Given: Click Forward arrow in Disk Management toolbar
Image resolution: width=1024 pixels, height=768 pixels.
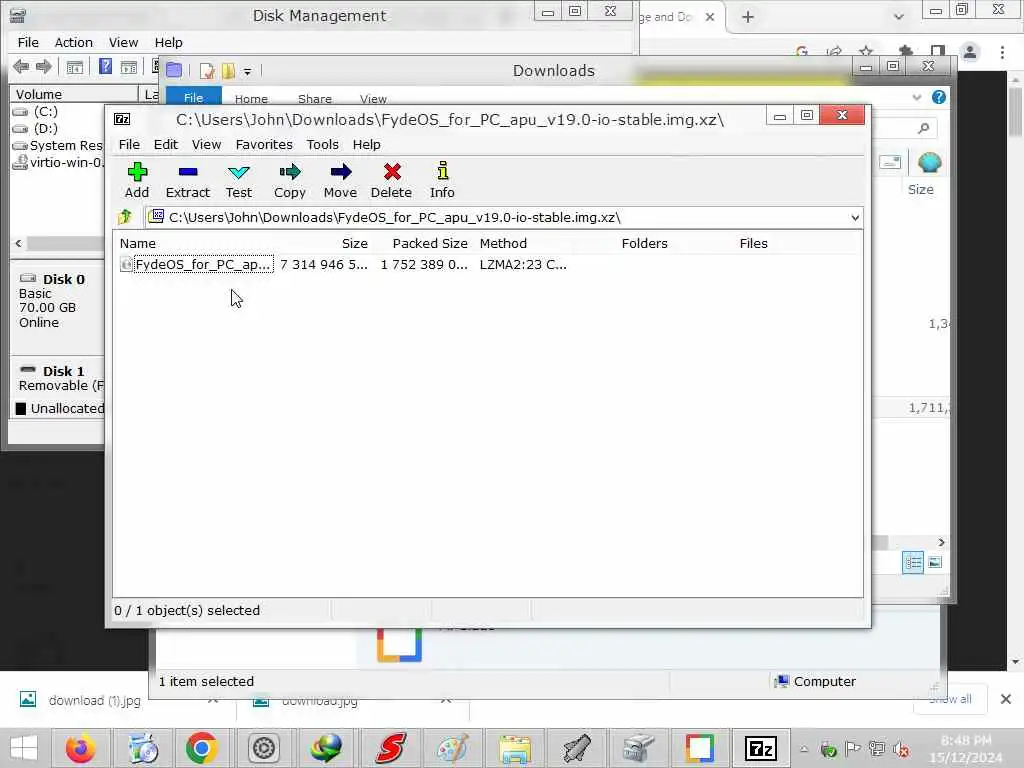Looking at the screenshot, I should (x=44, y=67).
